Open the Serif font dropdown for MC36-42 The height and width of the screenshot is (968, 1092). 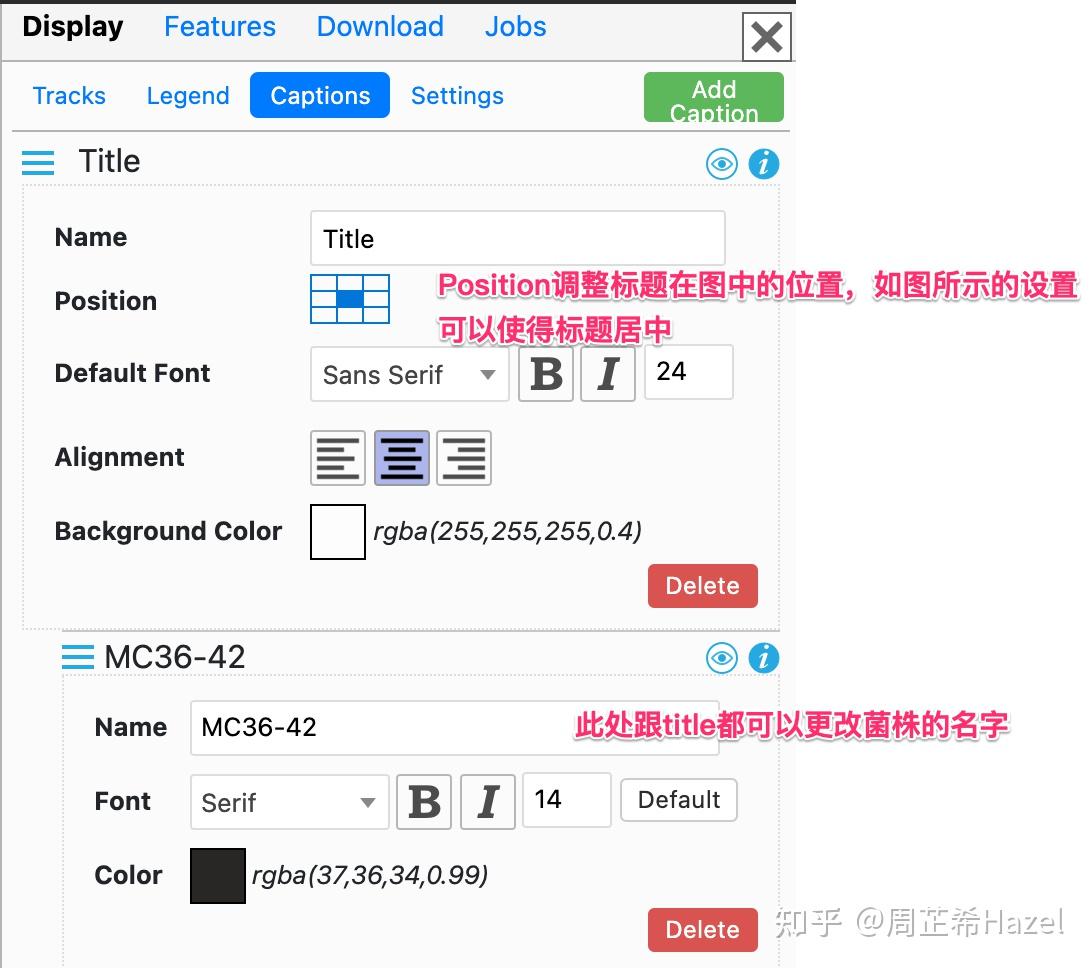tap(288, 801)
